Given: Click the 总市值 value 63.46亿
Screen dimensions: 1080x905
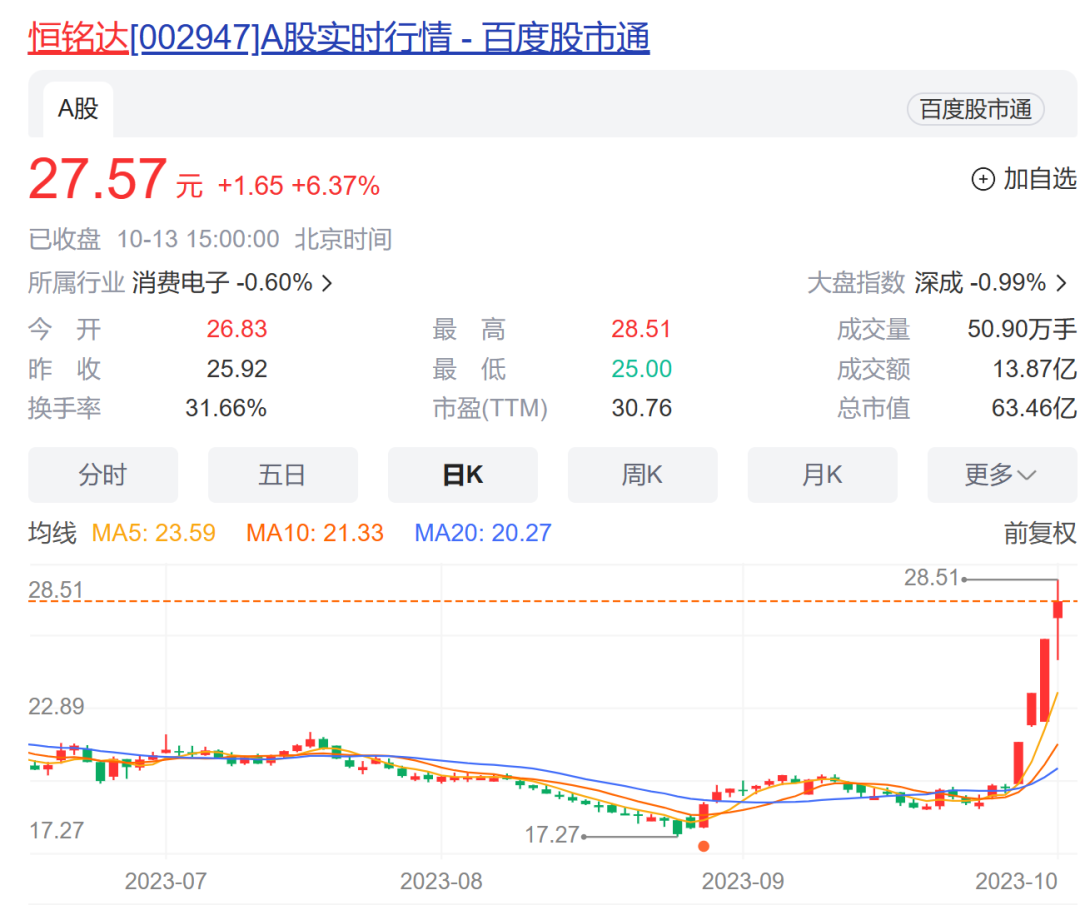Looking at the screenshot, I should [1034, 408].
